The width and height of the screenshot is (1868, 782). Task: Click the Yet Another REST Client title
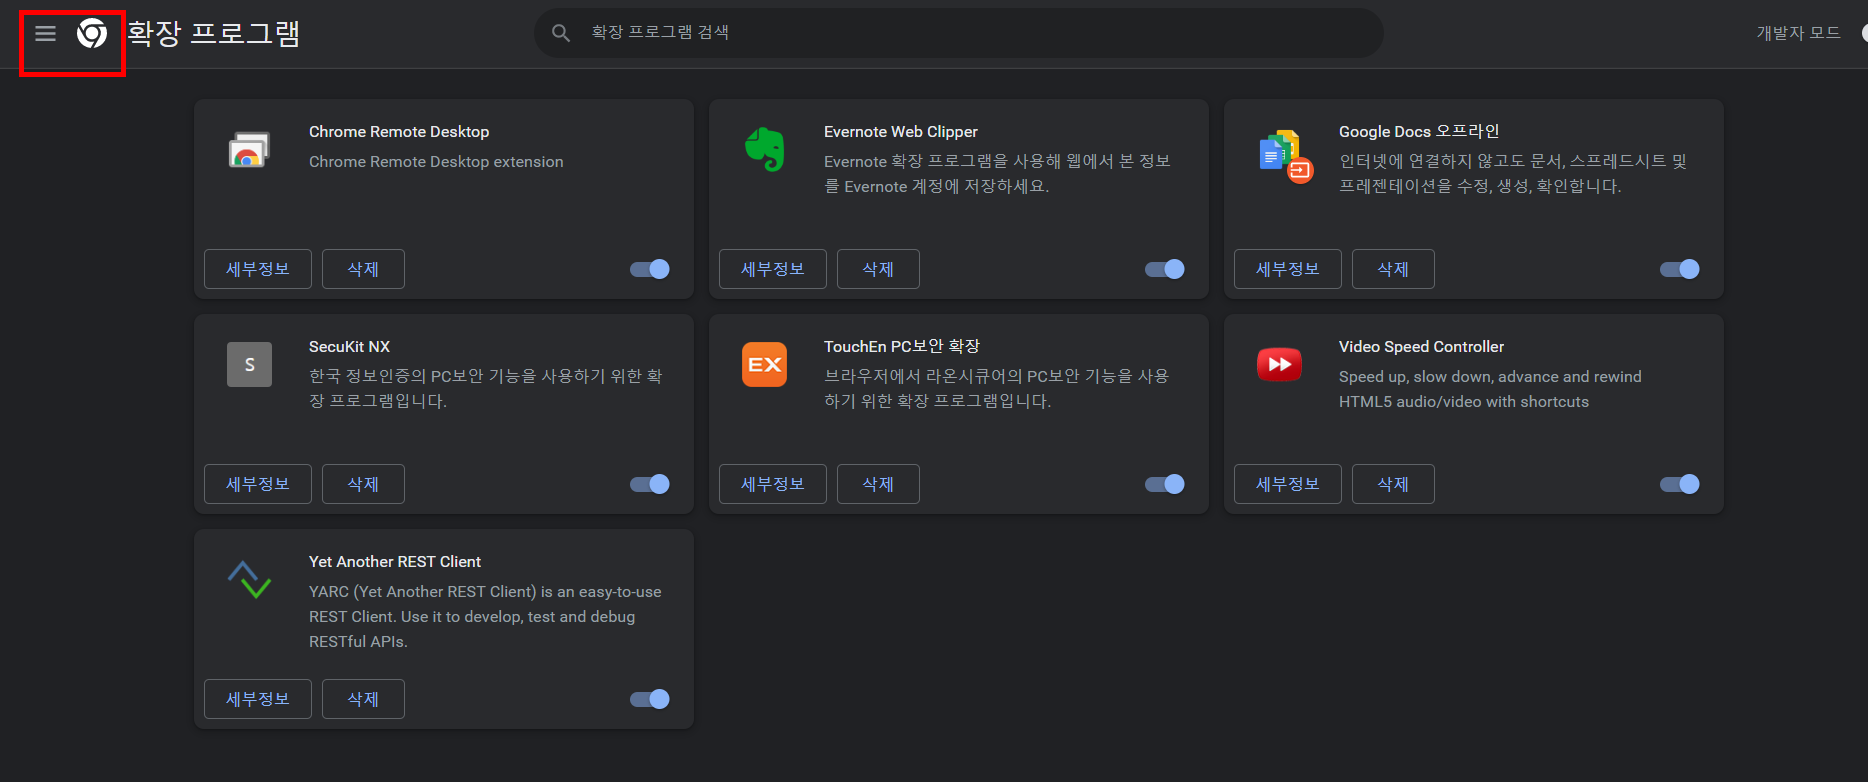[x=395, y=562]
